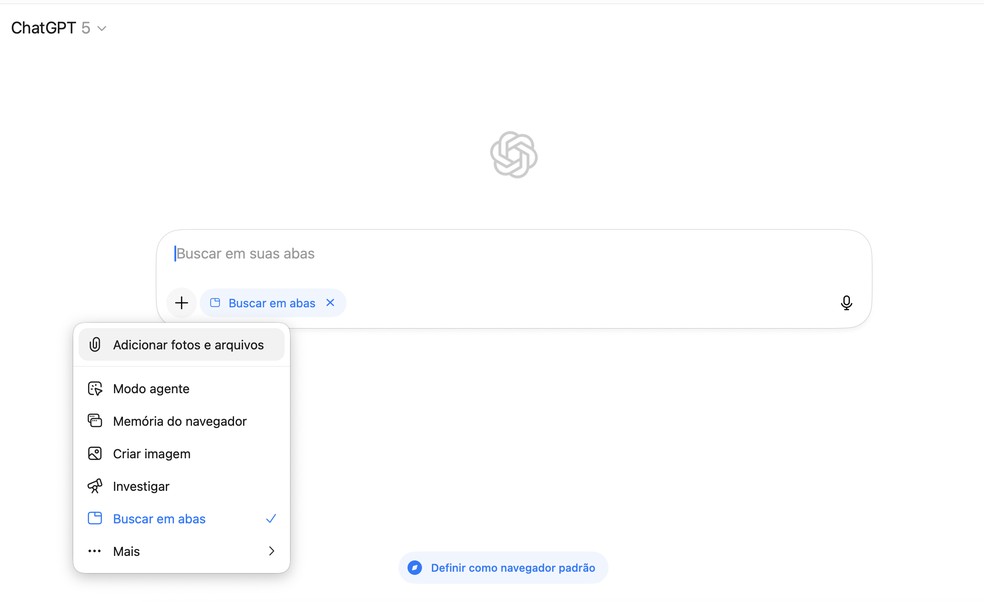Click the plus attachment button

tap(181, 303)
